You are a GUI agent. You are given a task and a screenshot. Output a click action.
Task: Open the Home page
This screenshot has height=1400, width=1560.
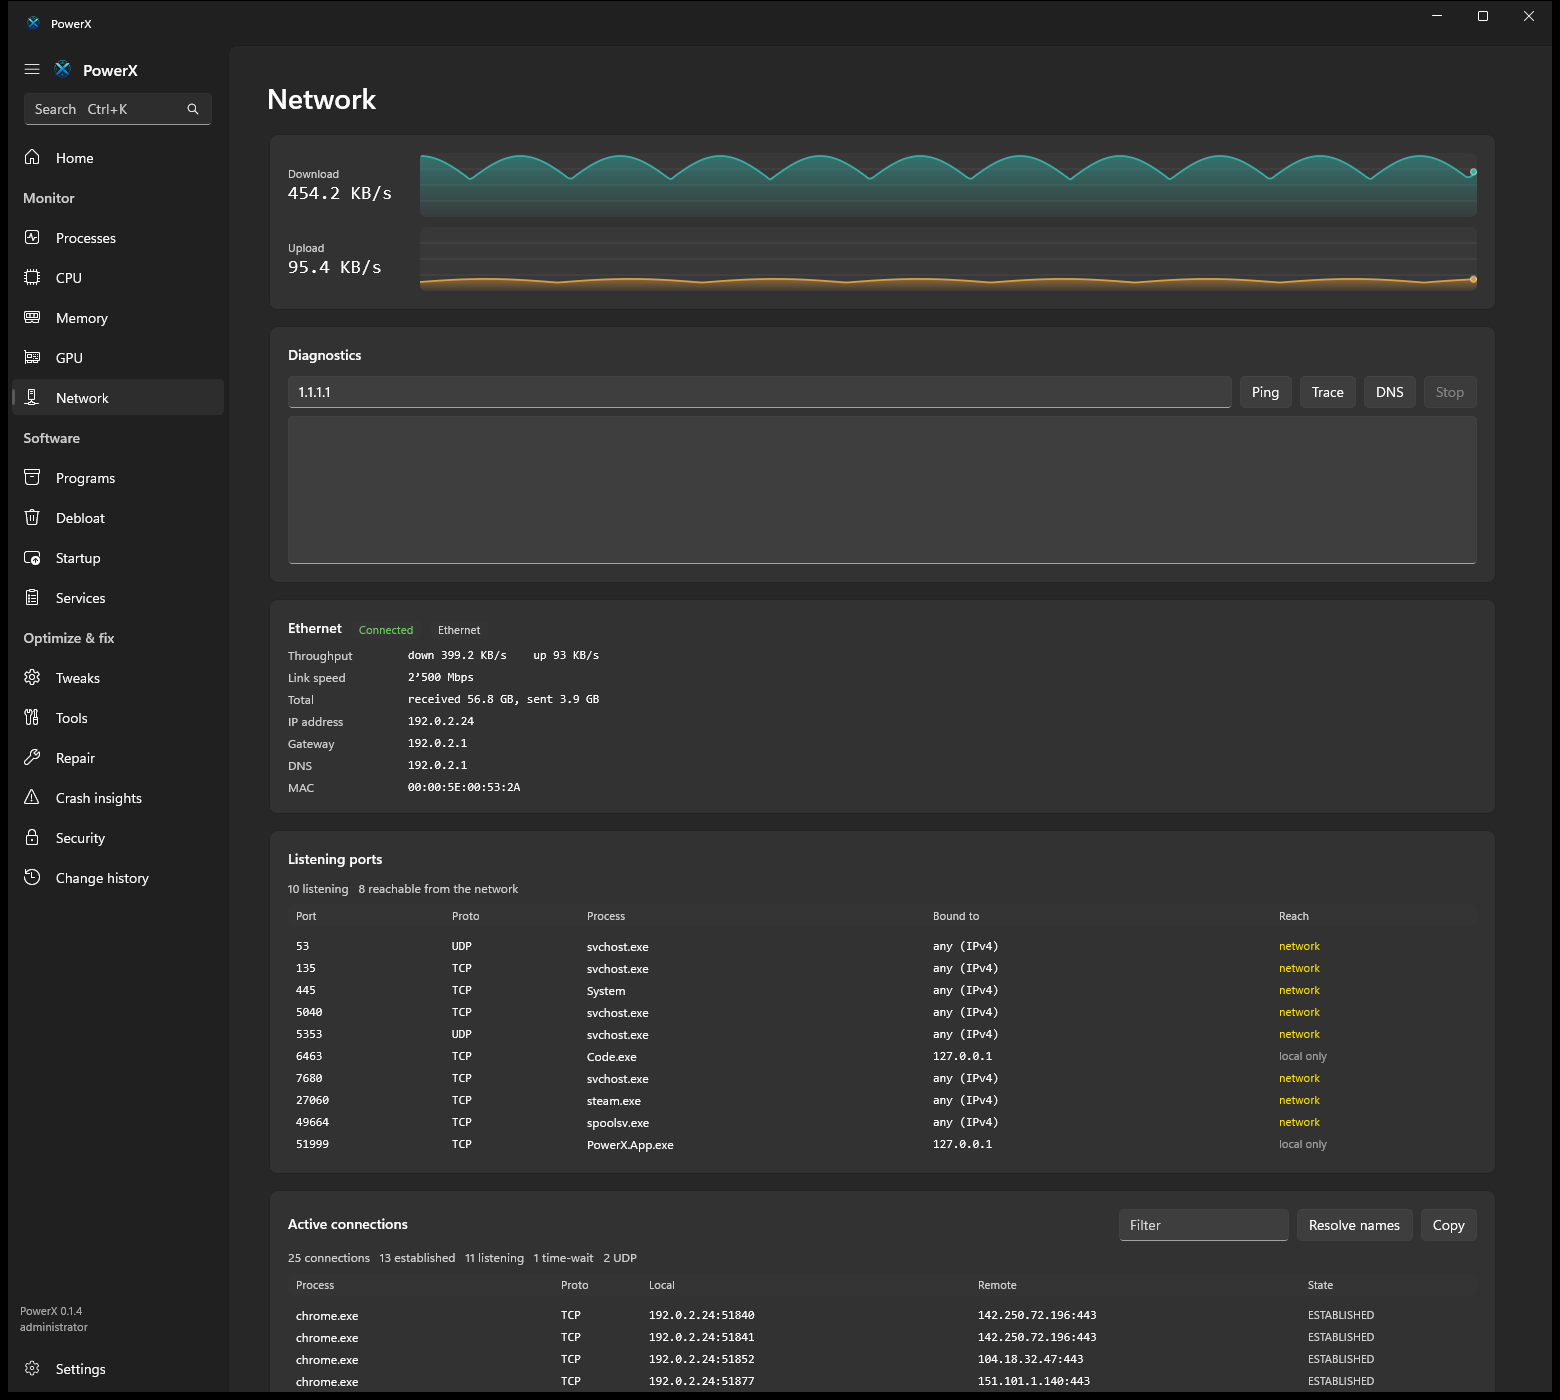pos(118,158)
